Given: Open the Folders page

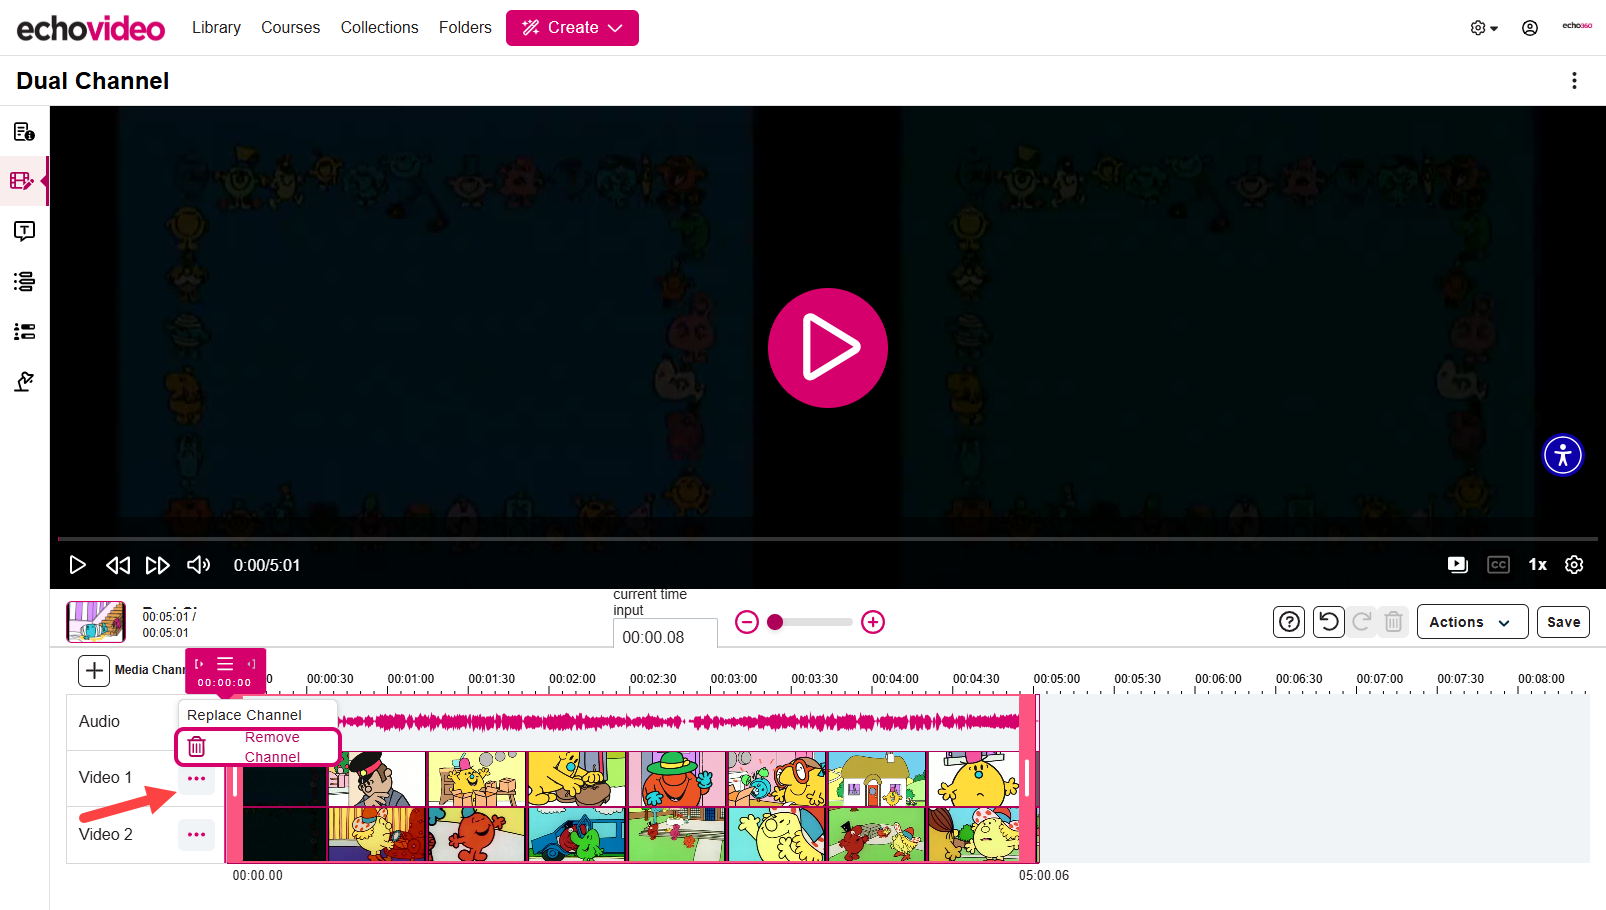Looking at the screenshot, I should tap(465, 28).
